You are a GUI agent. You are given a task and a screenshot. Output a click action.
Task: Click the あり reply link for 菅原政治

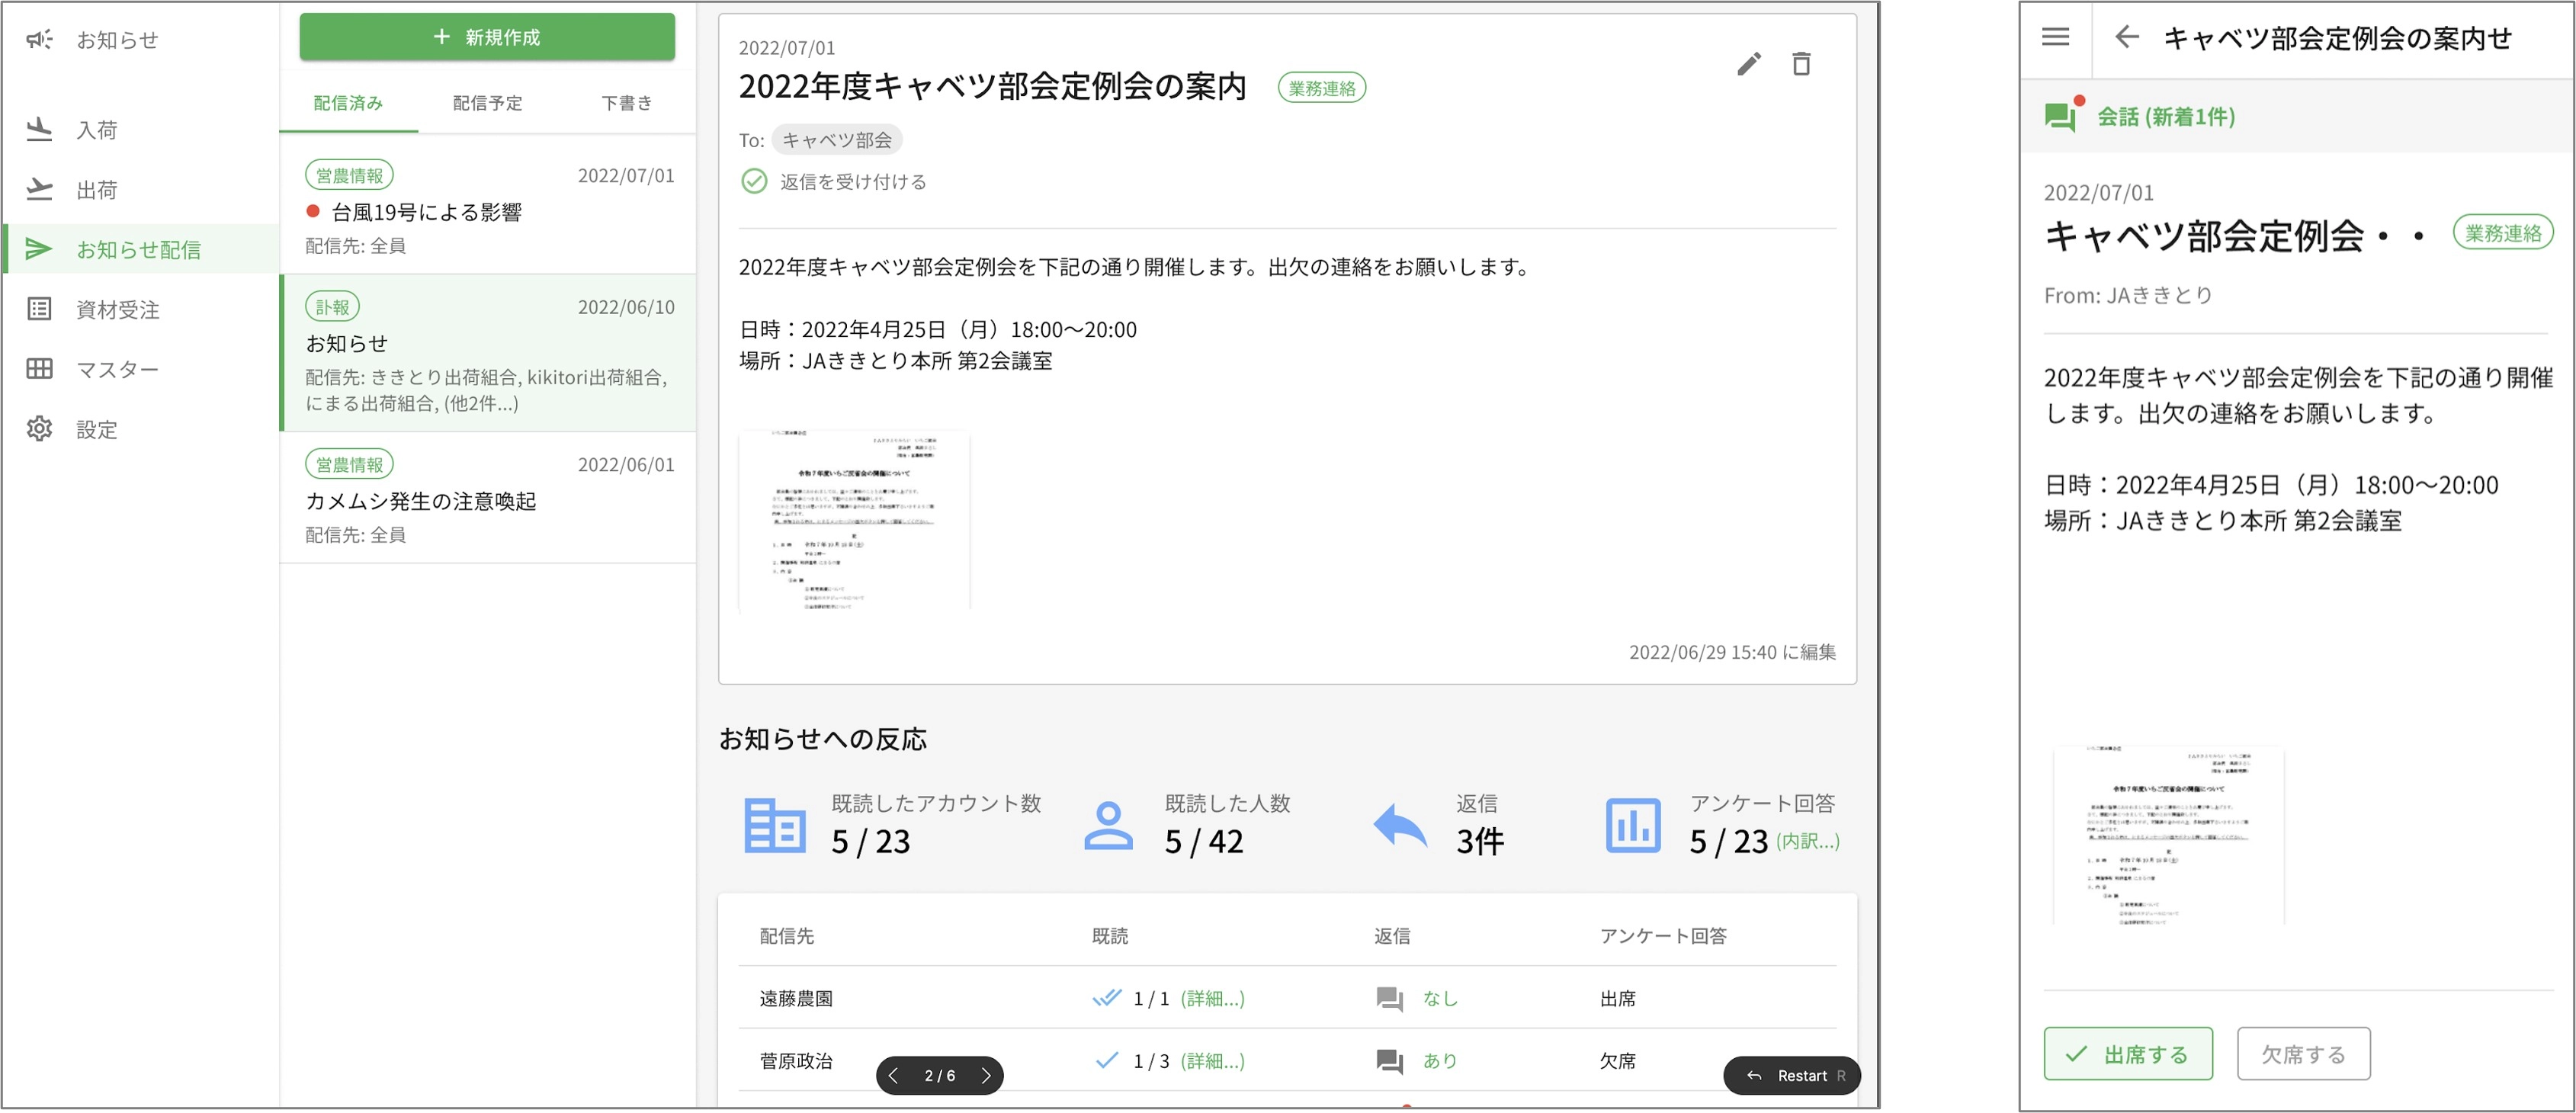[1440, 1061]
